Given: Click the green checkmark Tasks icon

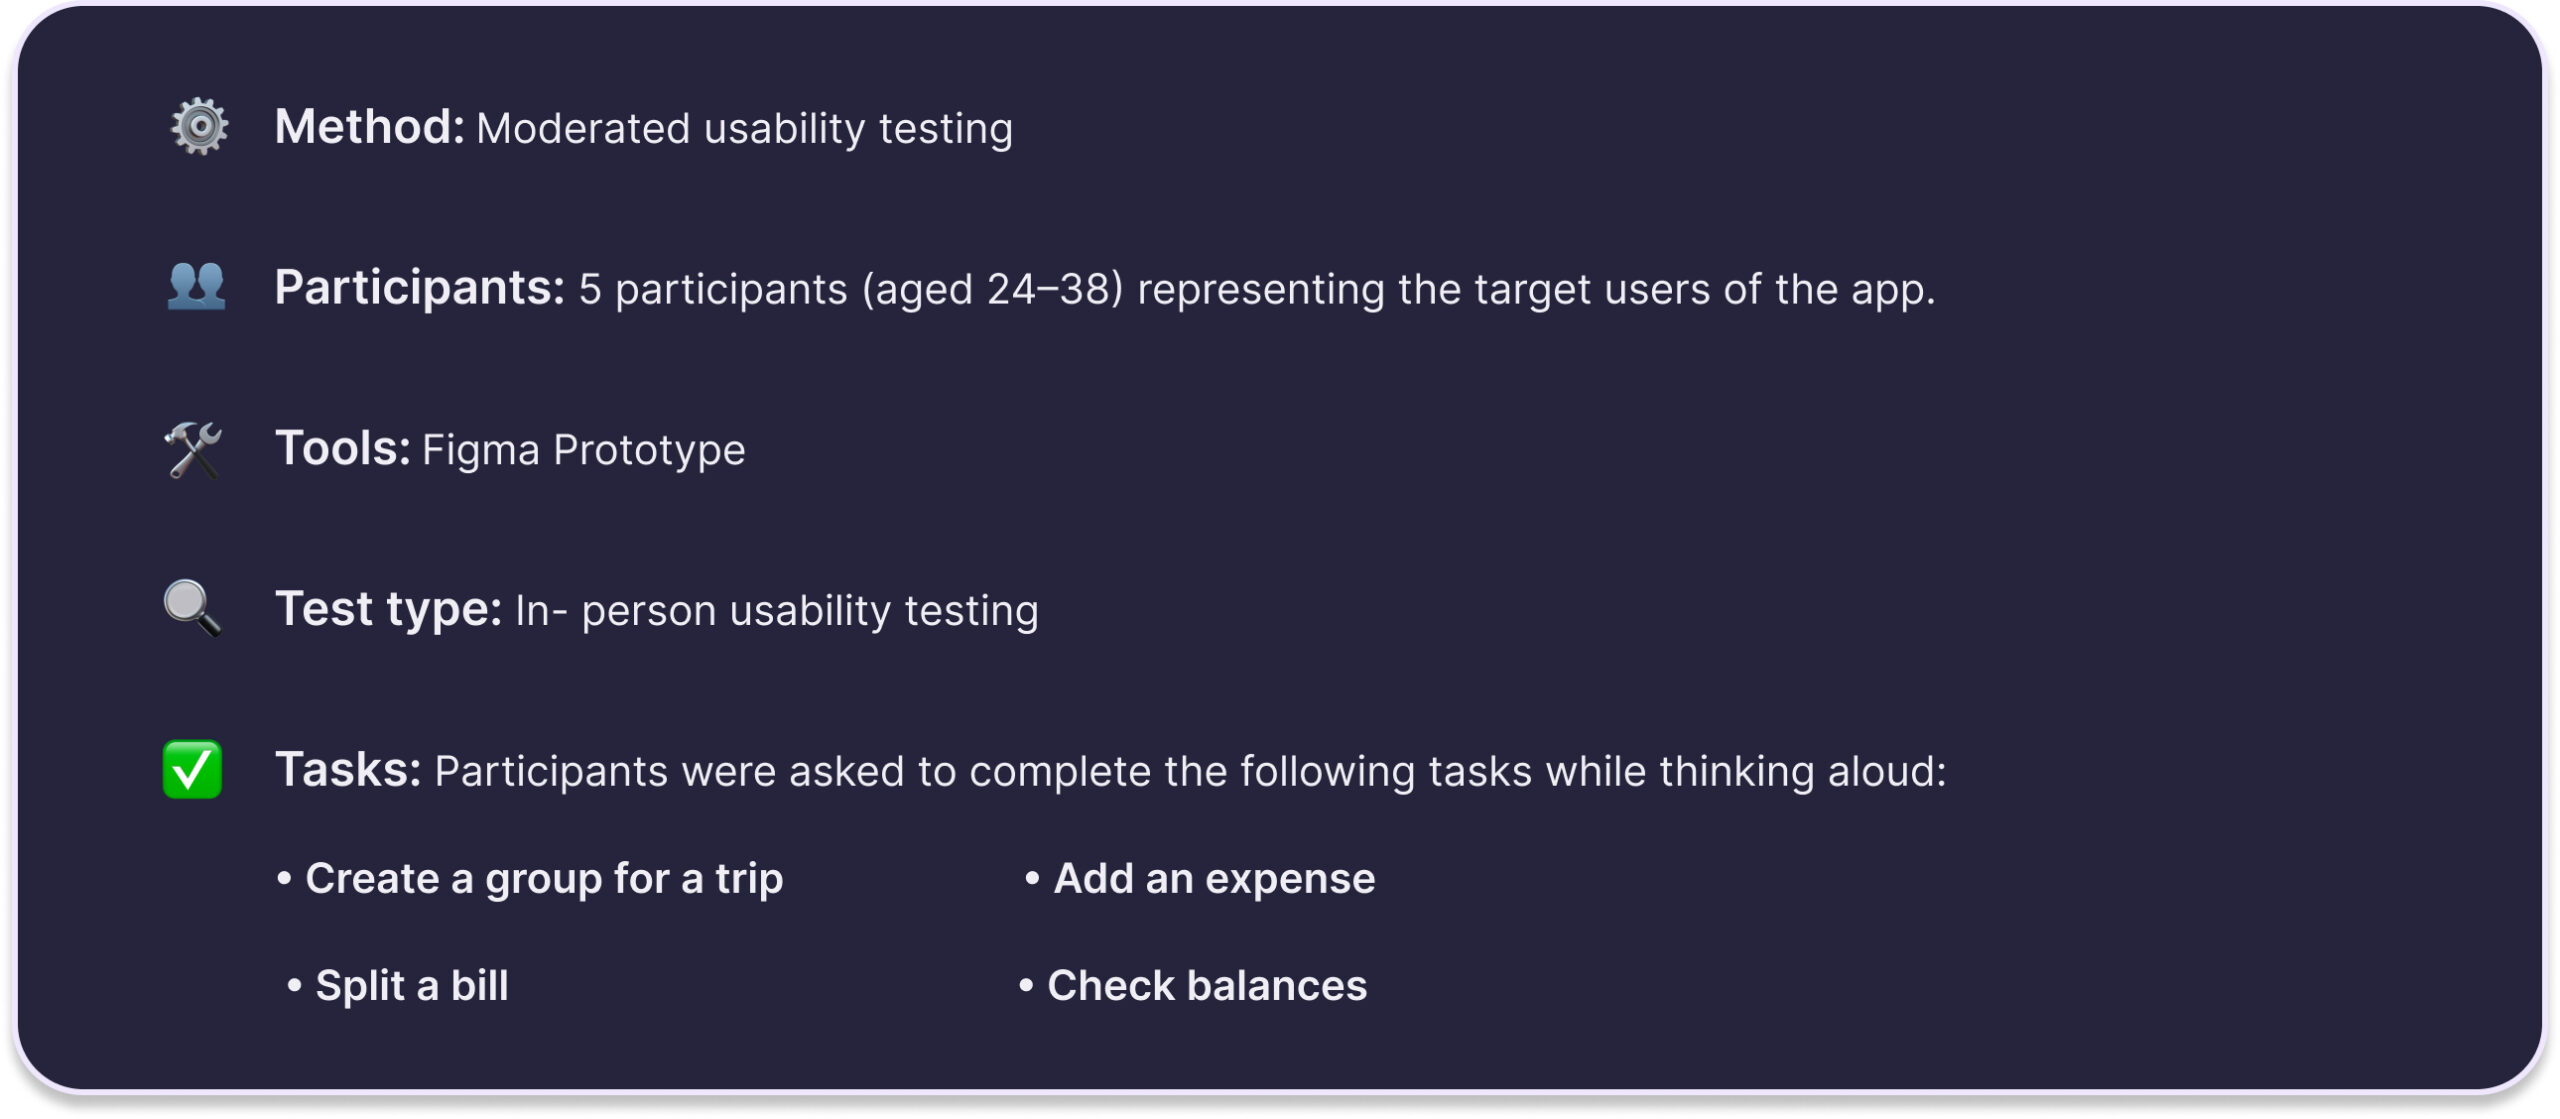Looking at the screenshot, I should [192, 769].
